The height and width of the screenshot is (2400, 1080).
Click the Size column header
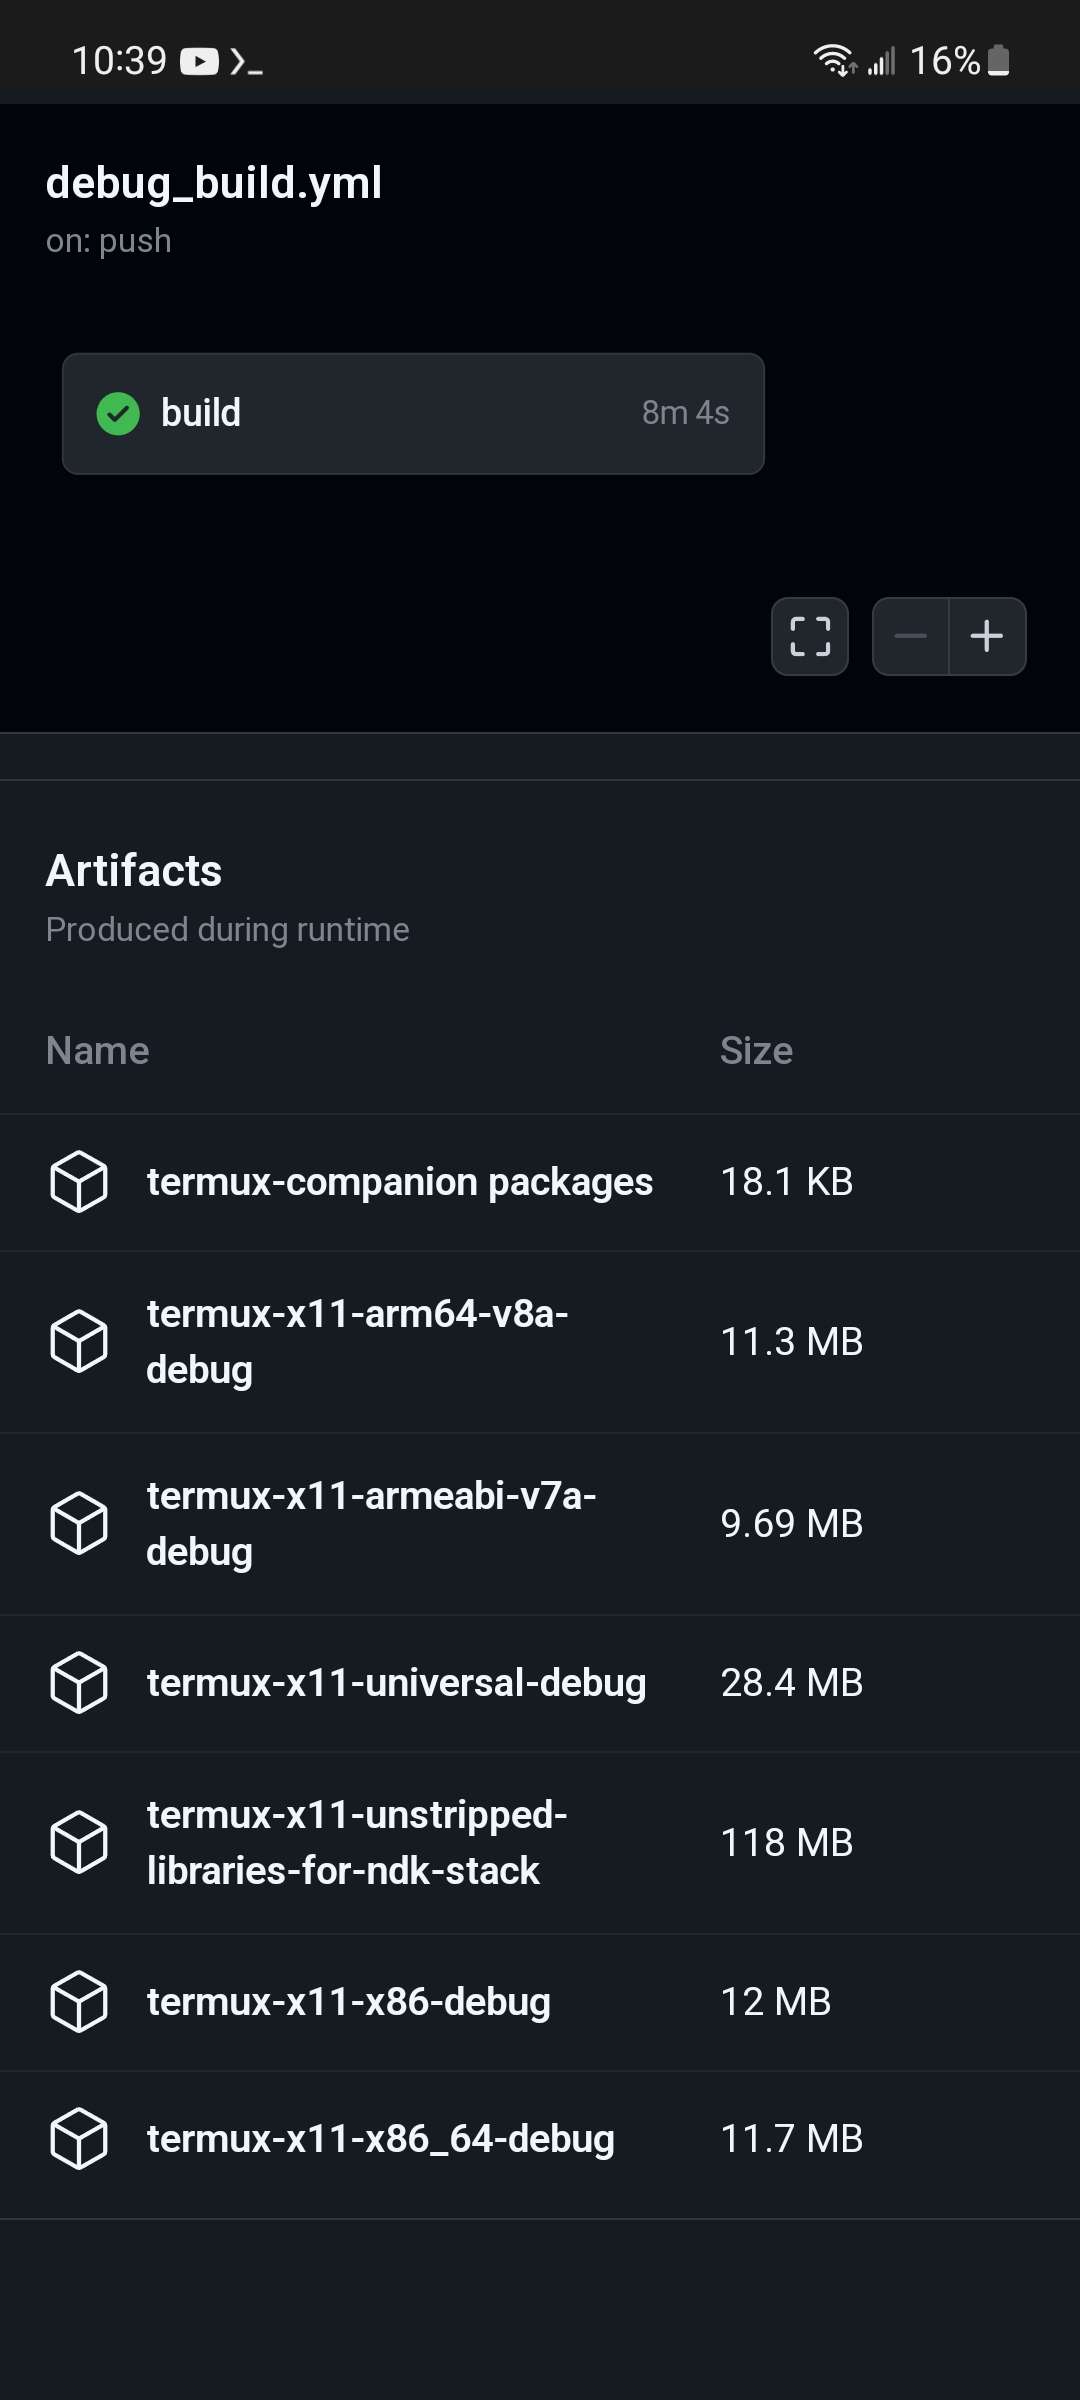tap(757, 1050)
